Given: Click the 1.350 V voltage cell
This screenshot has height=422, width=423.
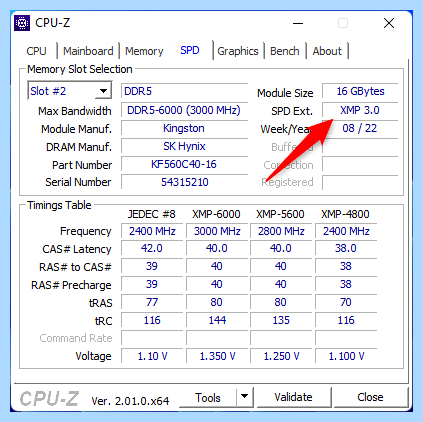Looking at the screenshot, I should (x=217, y=356).
